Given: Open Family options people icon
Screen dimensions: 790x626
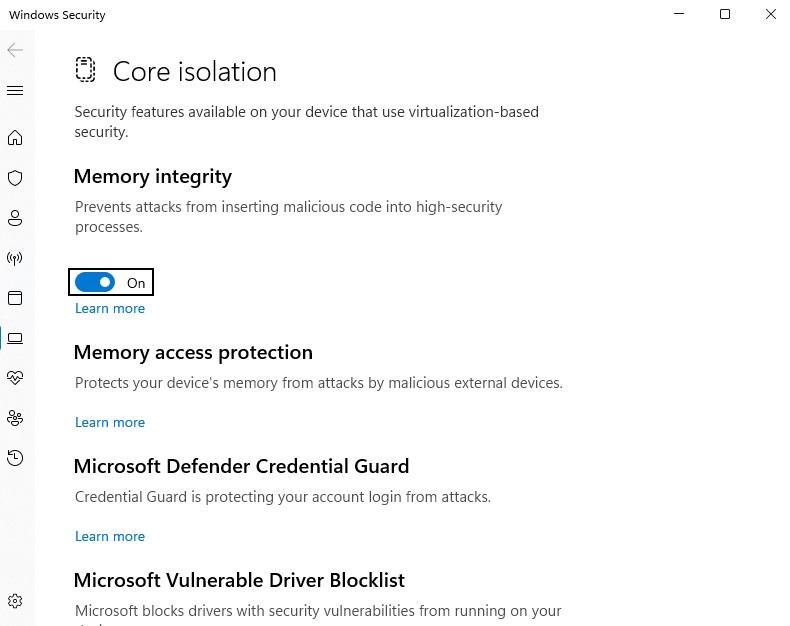Looking at the screenshot, I should click(x=15, y=418).
